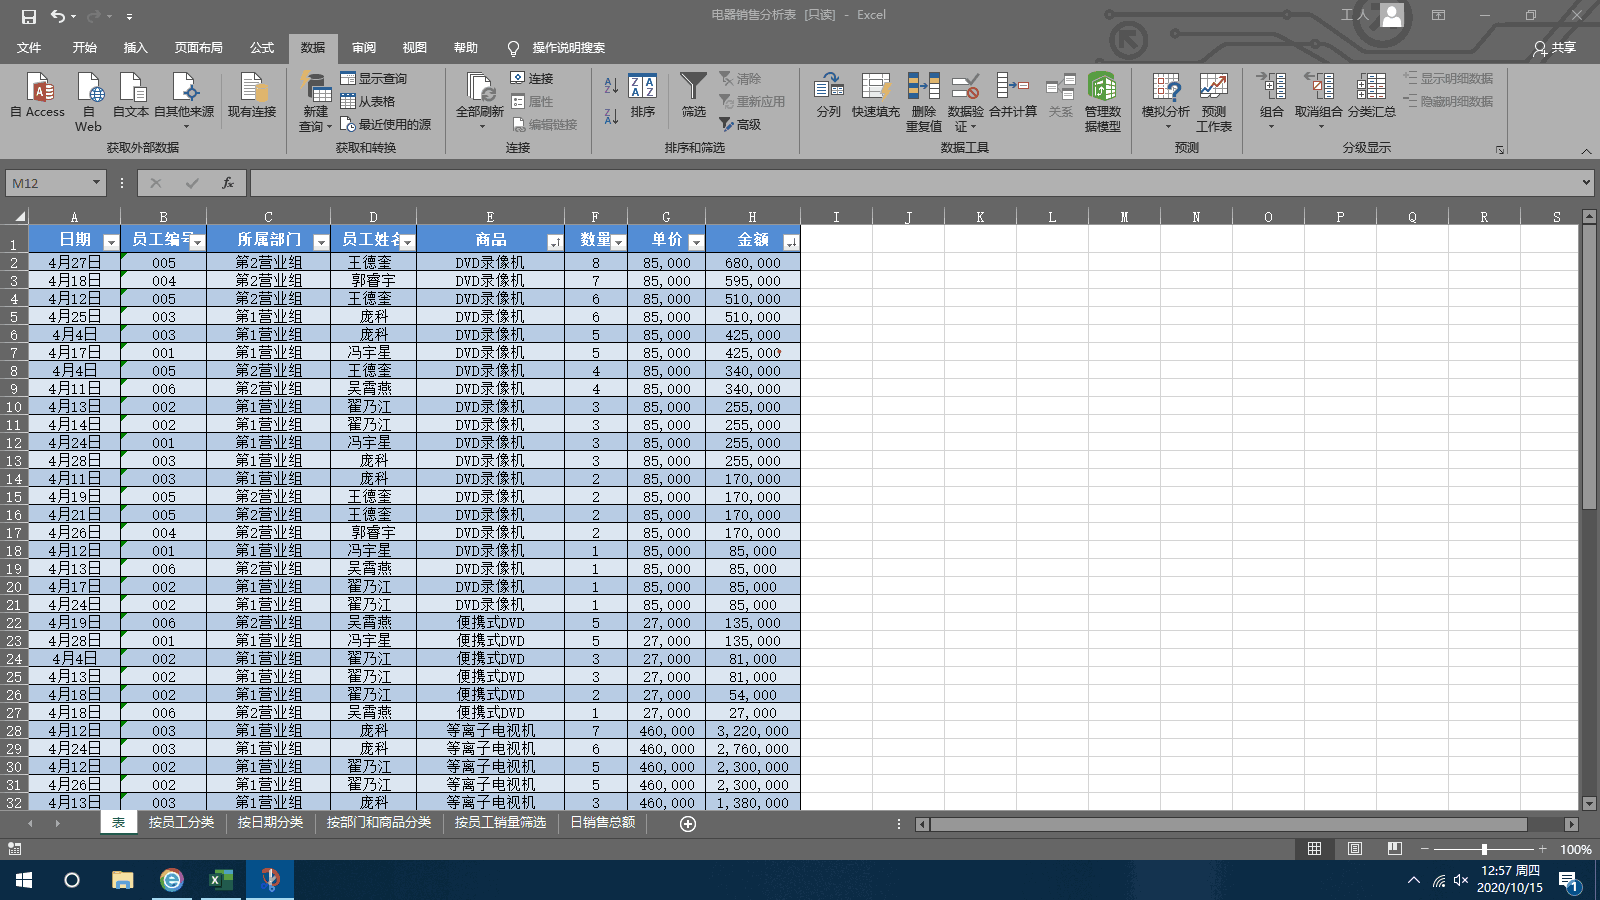The image size is (1600, 900).
Task: Import data from Web
Action: coord(88,102)
